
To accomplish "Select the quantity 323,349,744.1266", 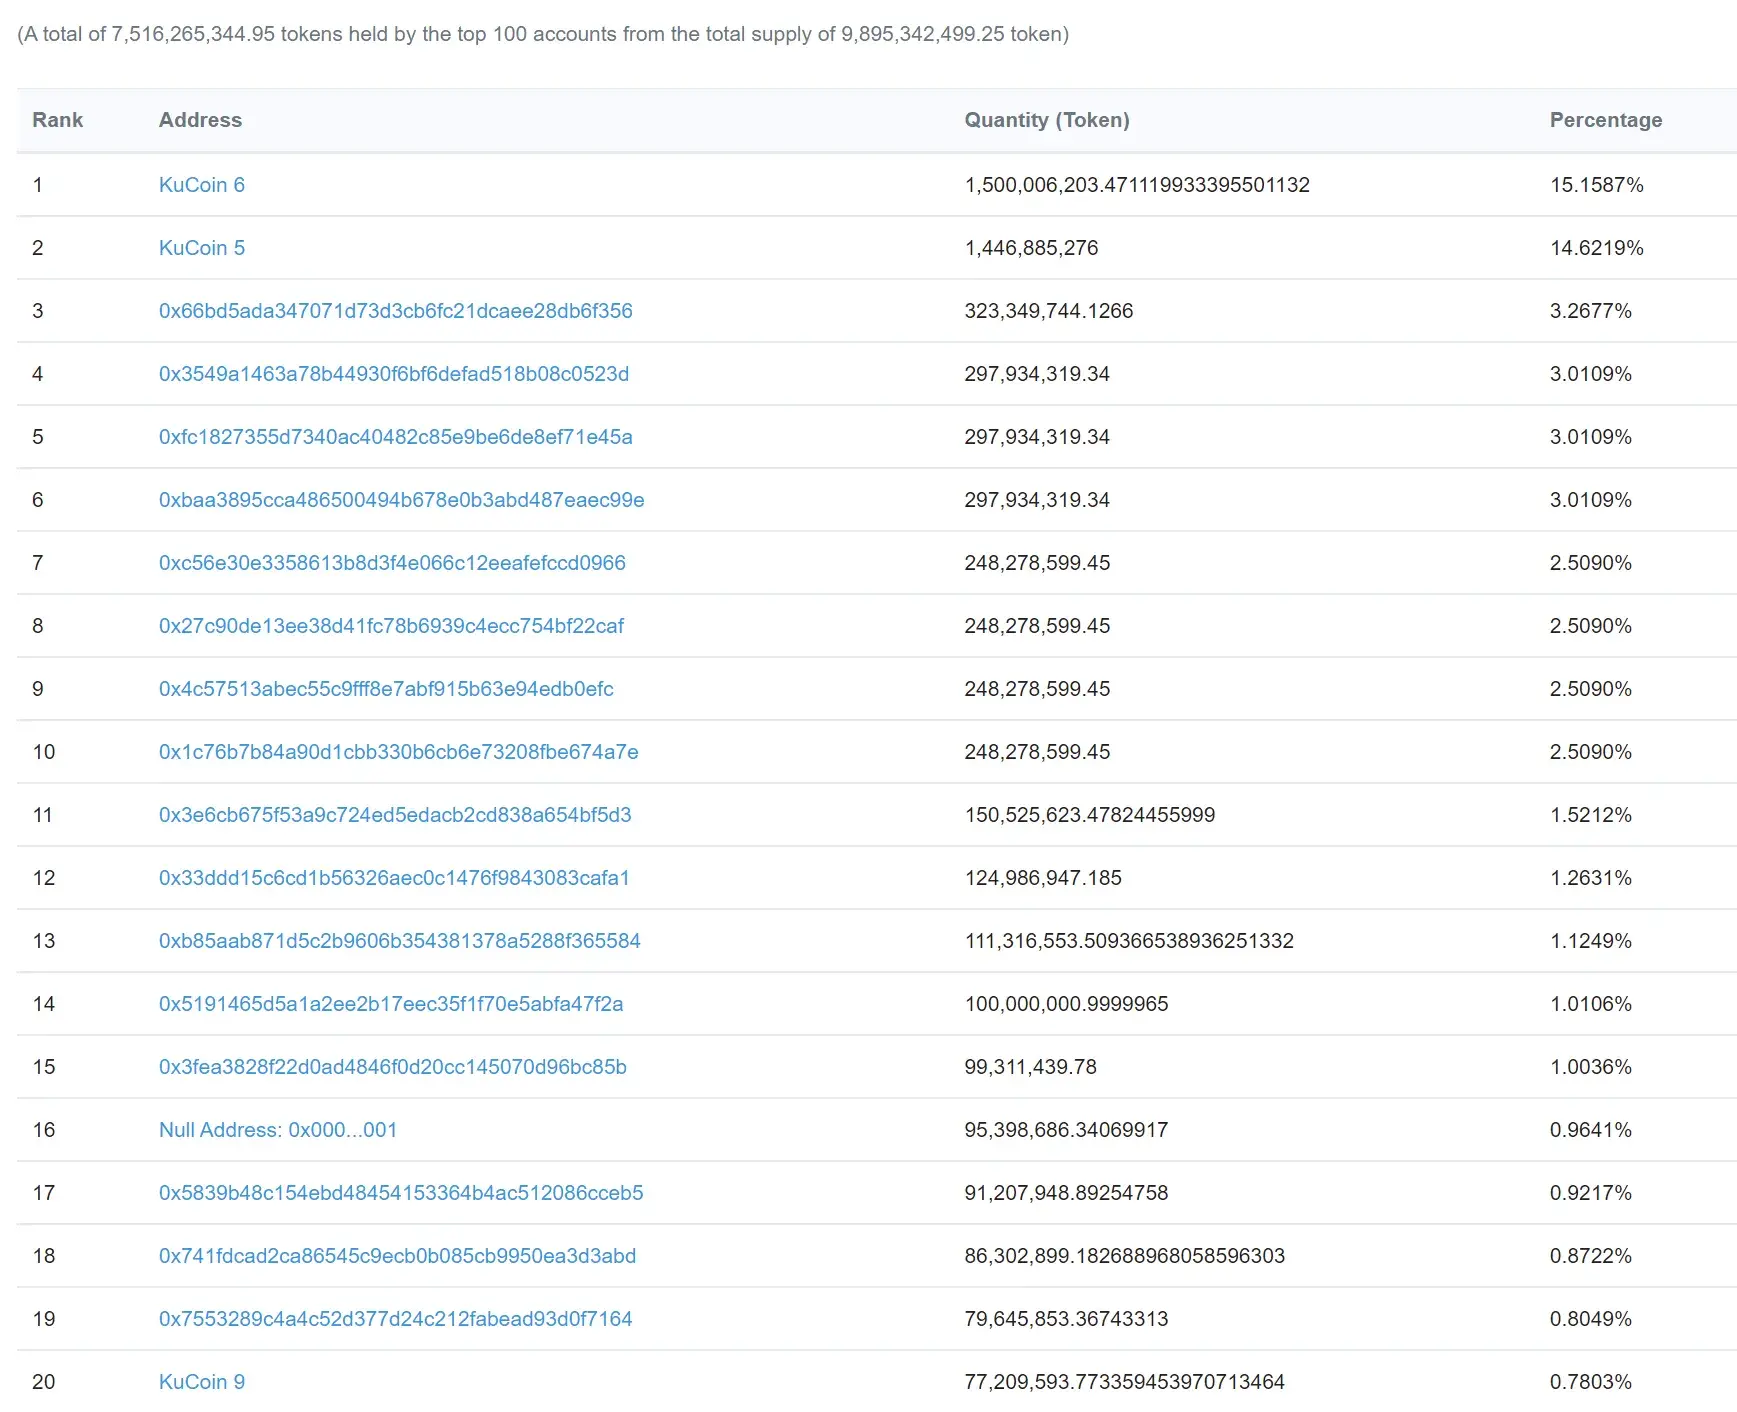I will 1049,311.
